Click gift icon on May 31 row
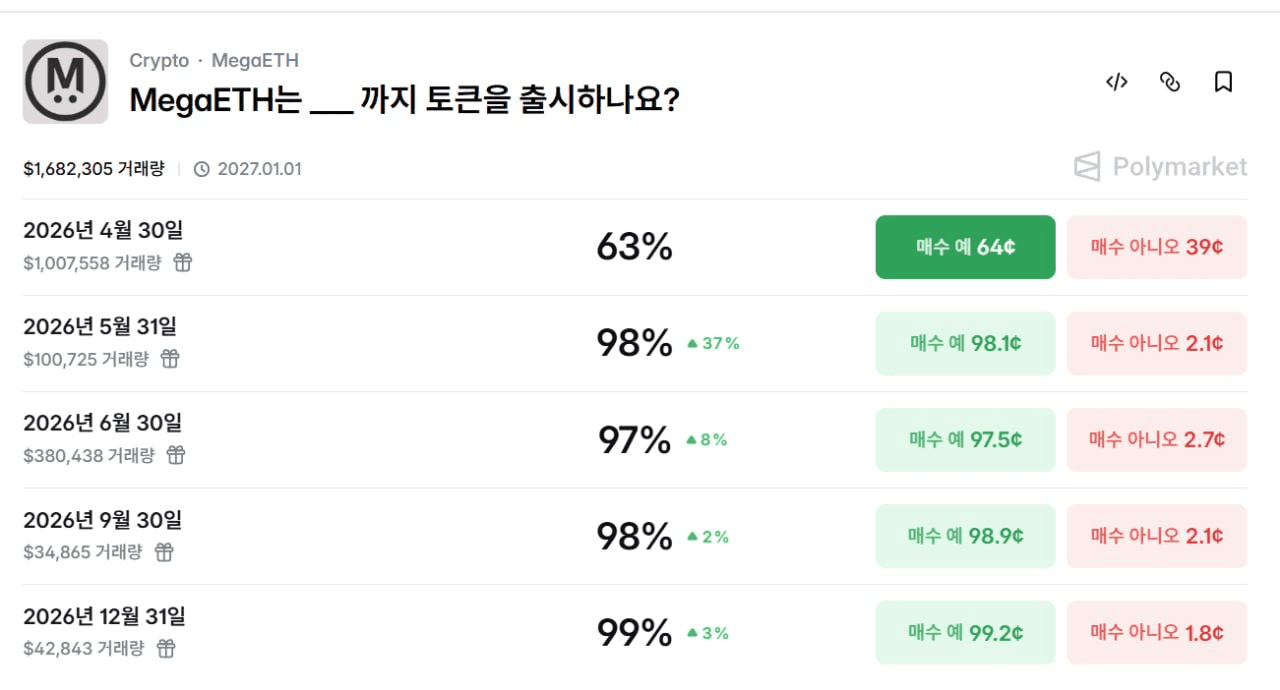Viewport: 1280px width, 690px height. click(x=170, y=359)
